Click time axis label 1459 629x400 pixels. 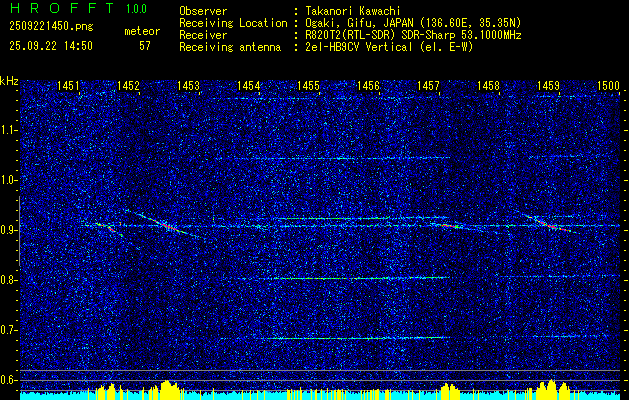click(x=548, y=85)
